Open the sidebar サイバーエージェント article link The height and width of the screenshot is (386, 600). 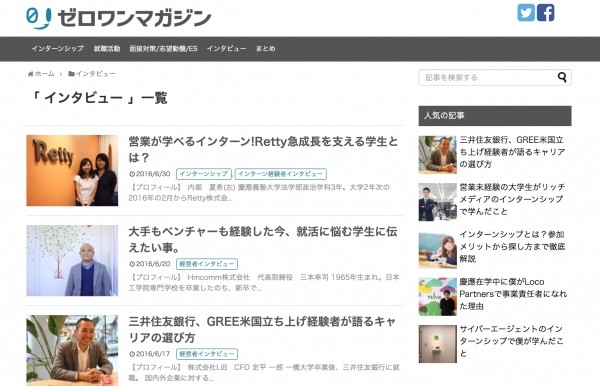[511, 341]
